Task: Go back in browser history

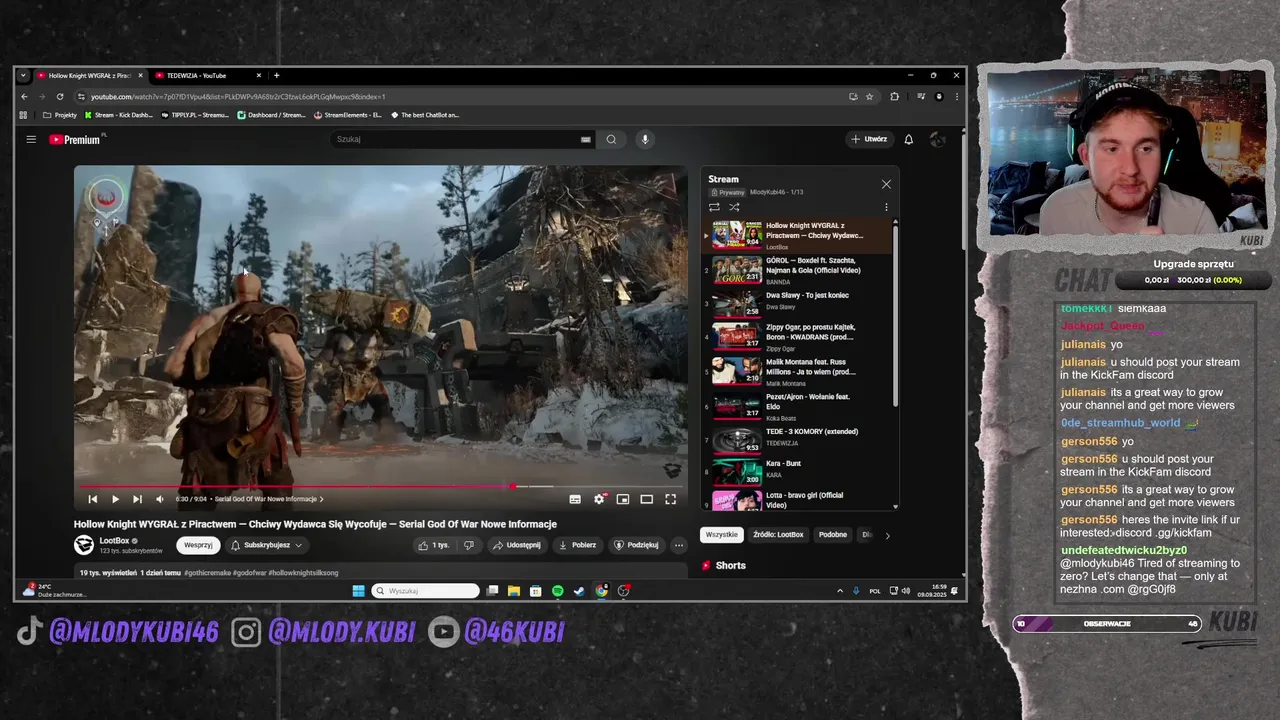Action: [x=24, y=97]
